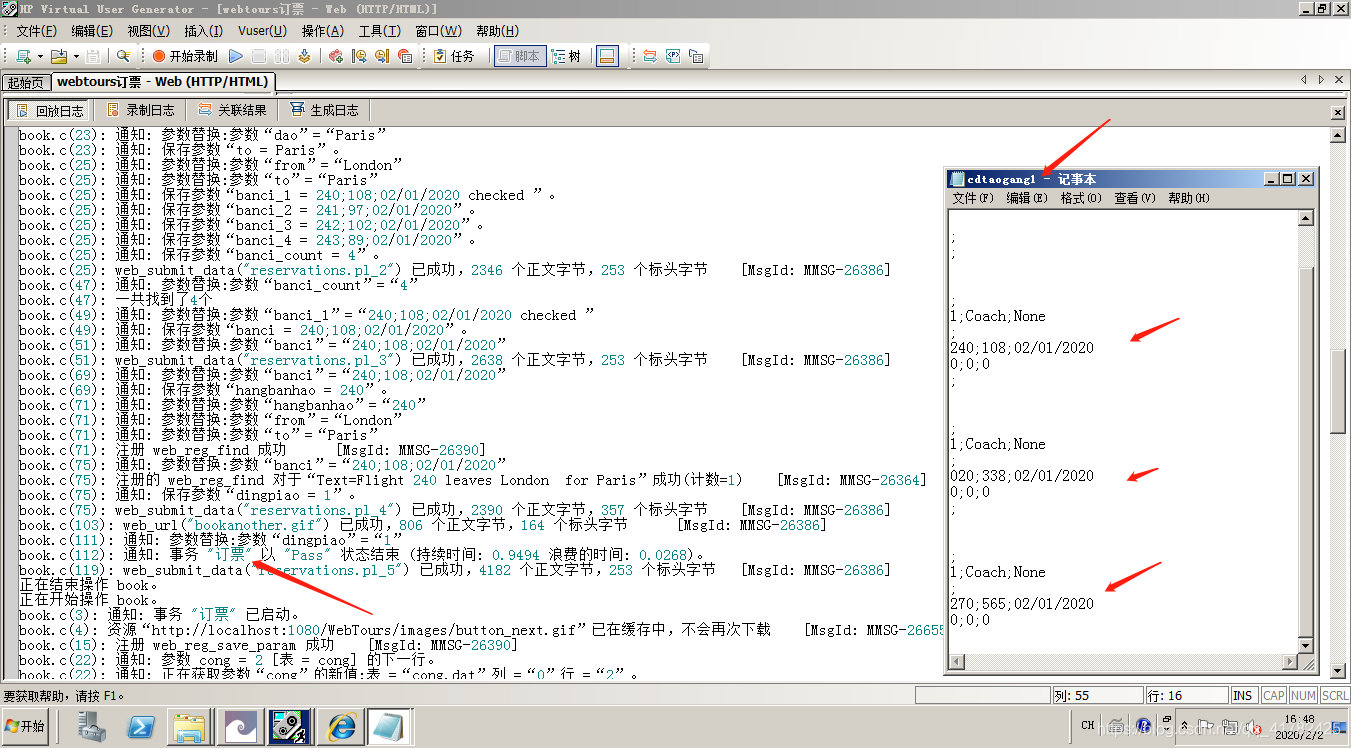This screenshot has height=748, width=1351.
Task: Click the start transaction clock icon
Action: [359, 57]
